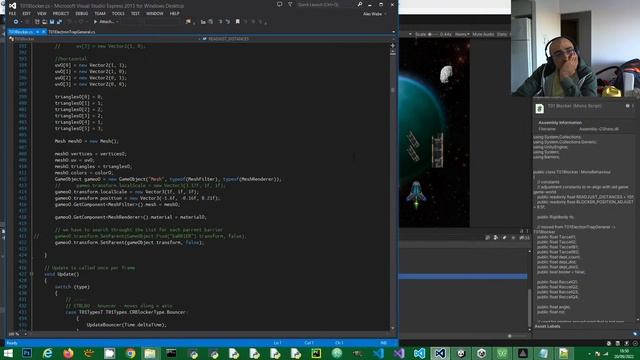The image size is (640, 360).
Task: Open Firefox from the taskbar
Action: (68, 353)
